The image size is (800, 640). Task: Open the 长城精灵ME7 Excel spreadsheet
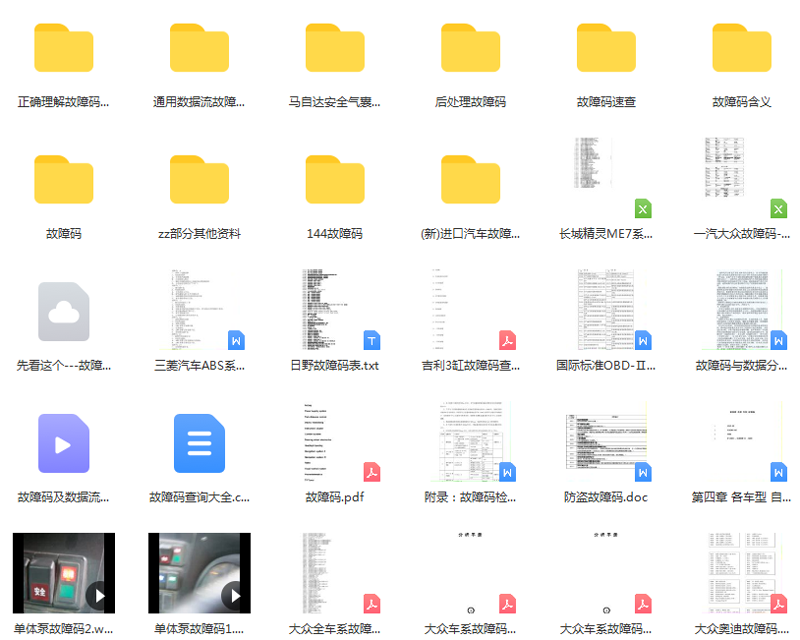[x=606, y=178]
